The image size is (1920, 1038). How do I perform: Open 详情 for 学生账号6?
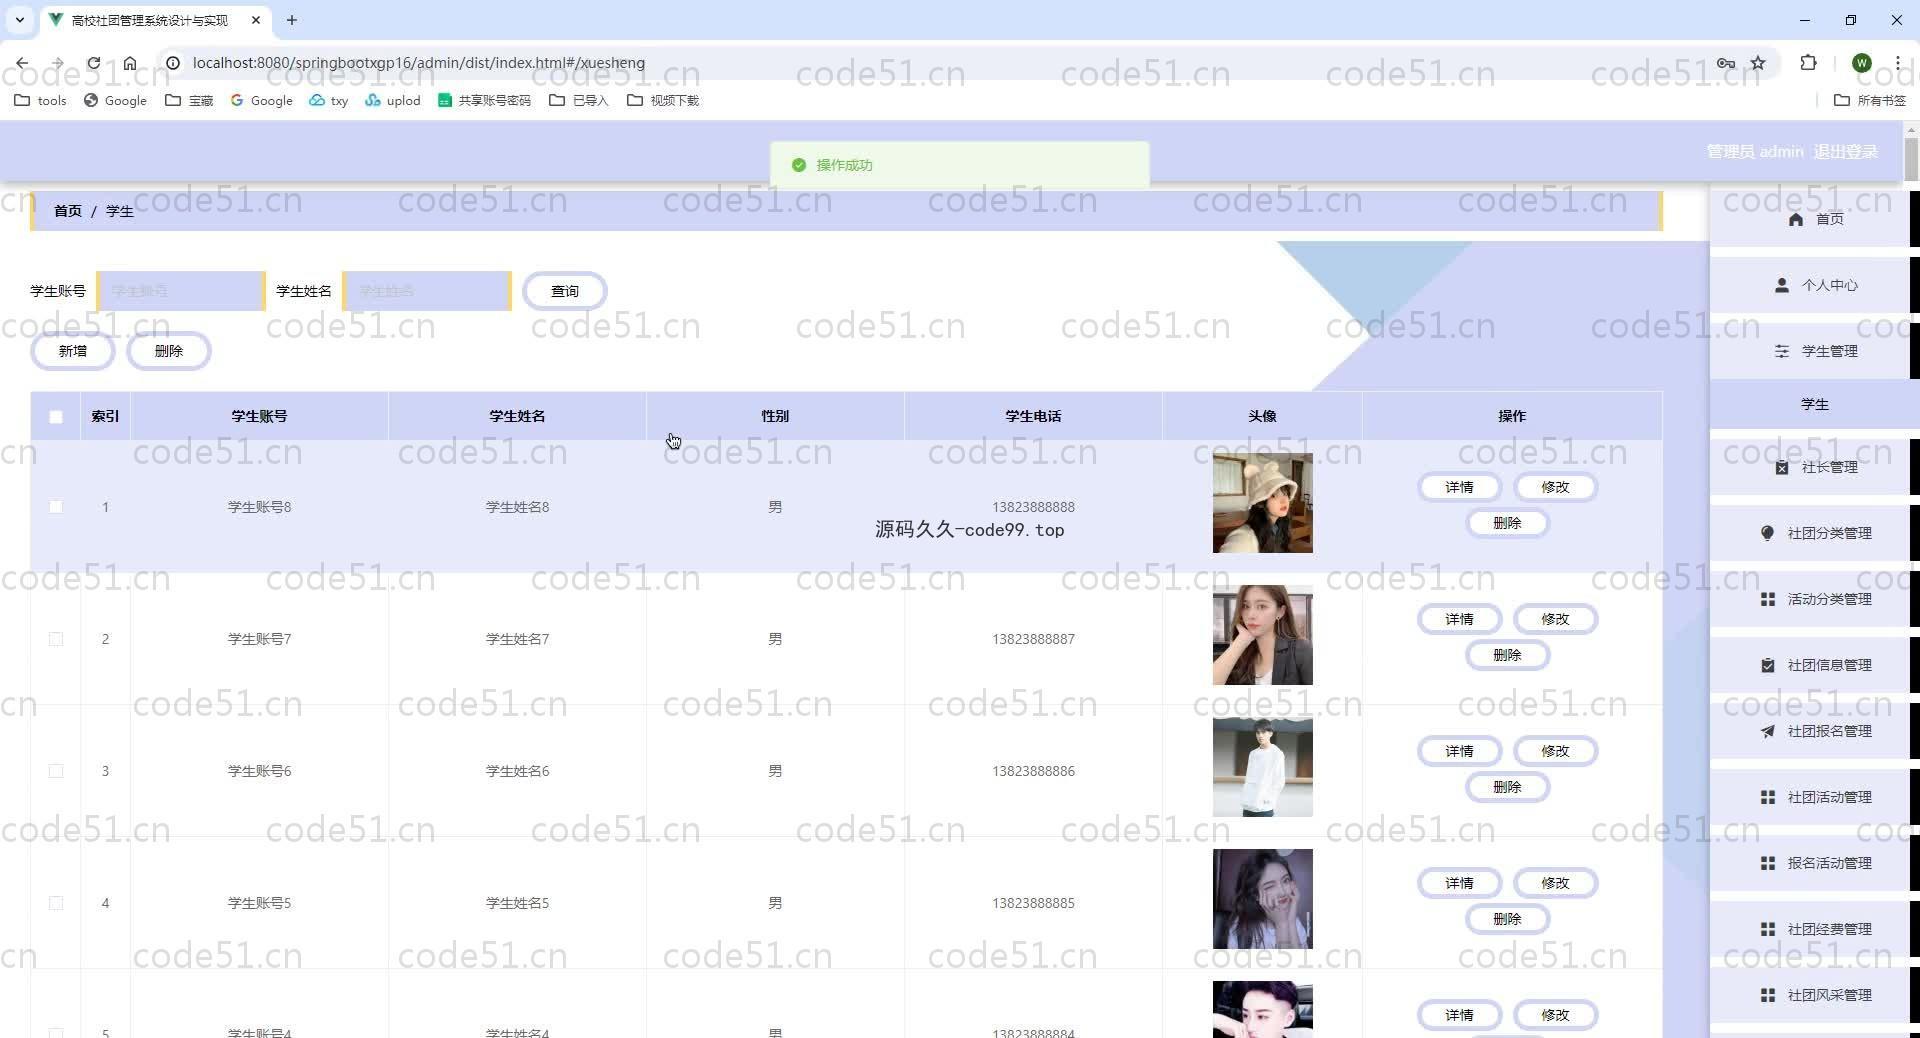[x=1459, y=751]
